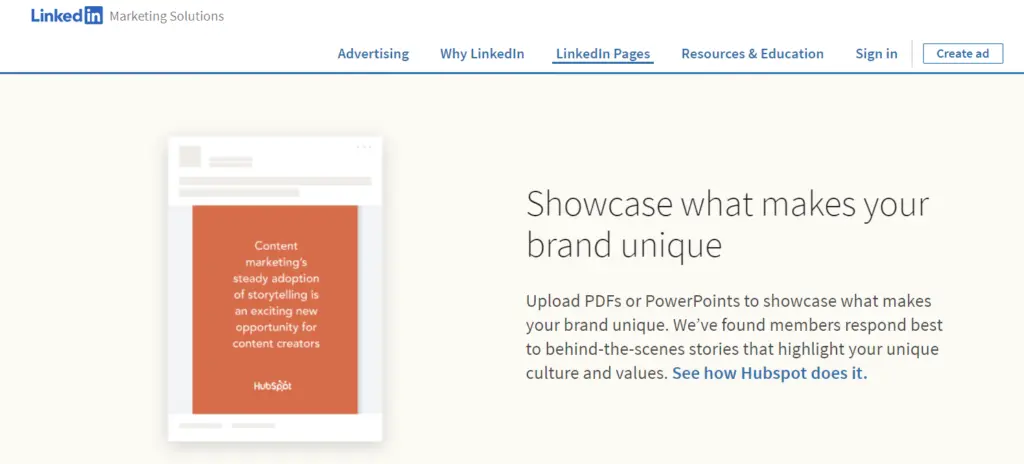Image resolution: width=1024 pixels, height=464 pixels.
Task: Click the HubSpot logo in the slide
Action: [272, 386]
